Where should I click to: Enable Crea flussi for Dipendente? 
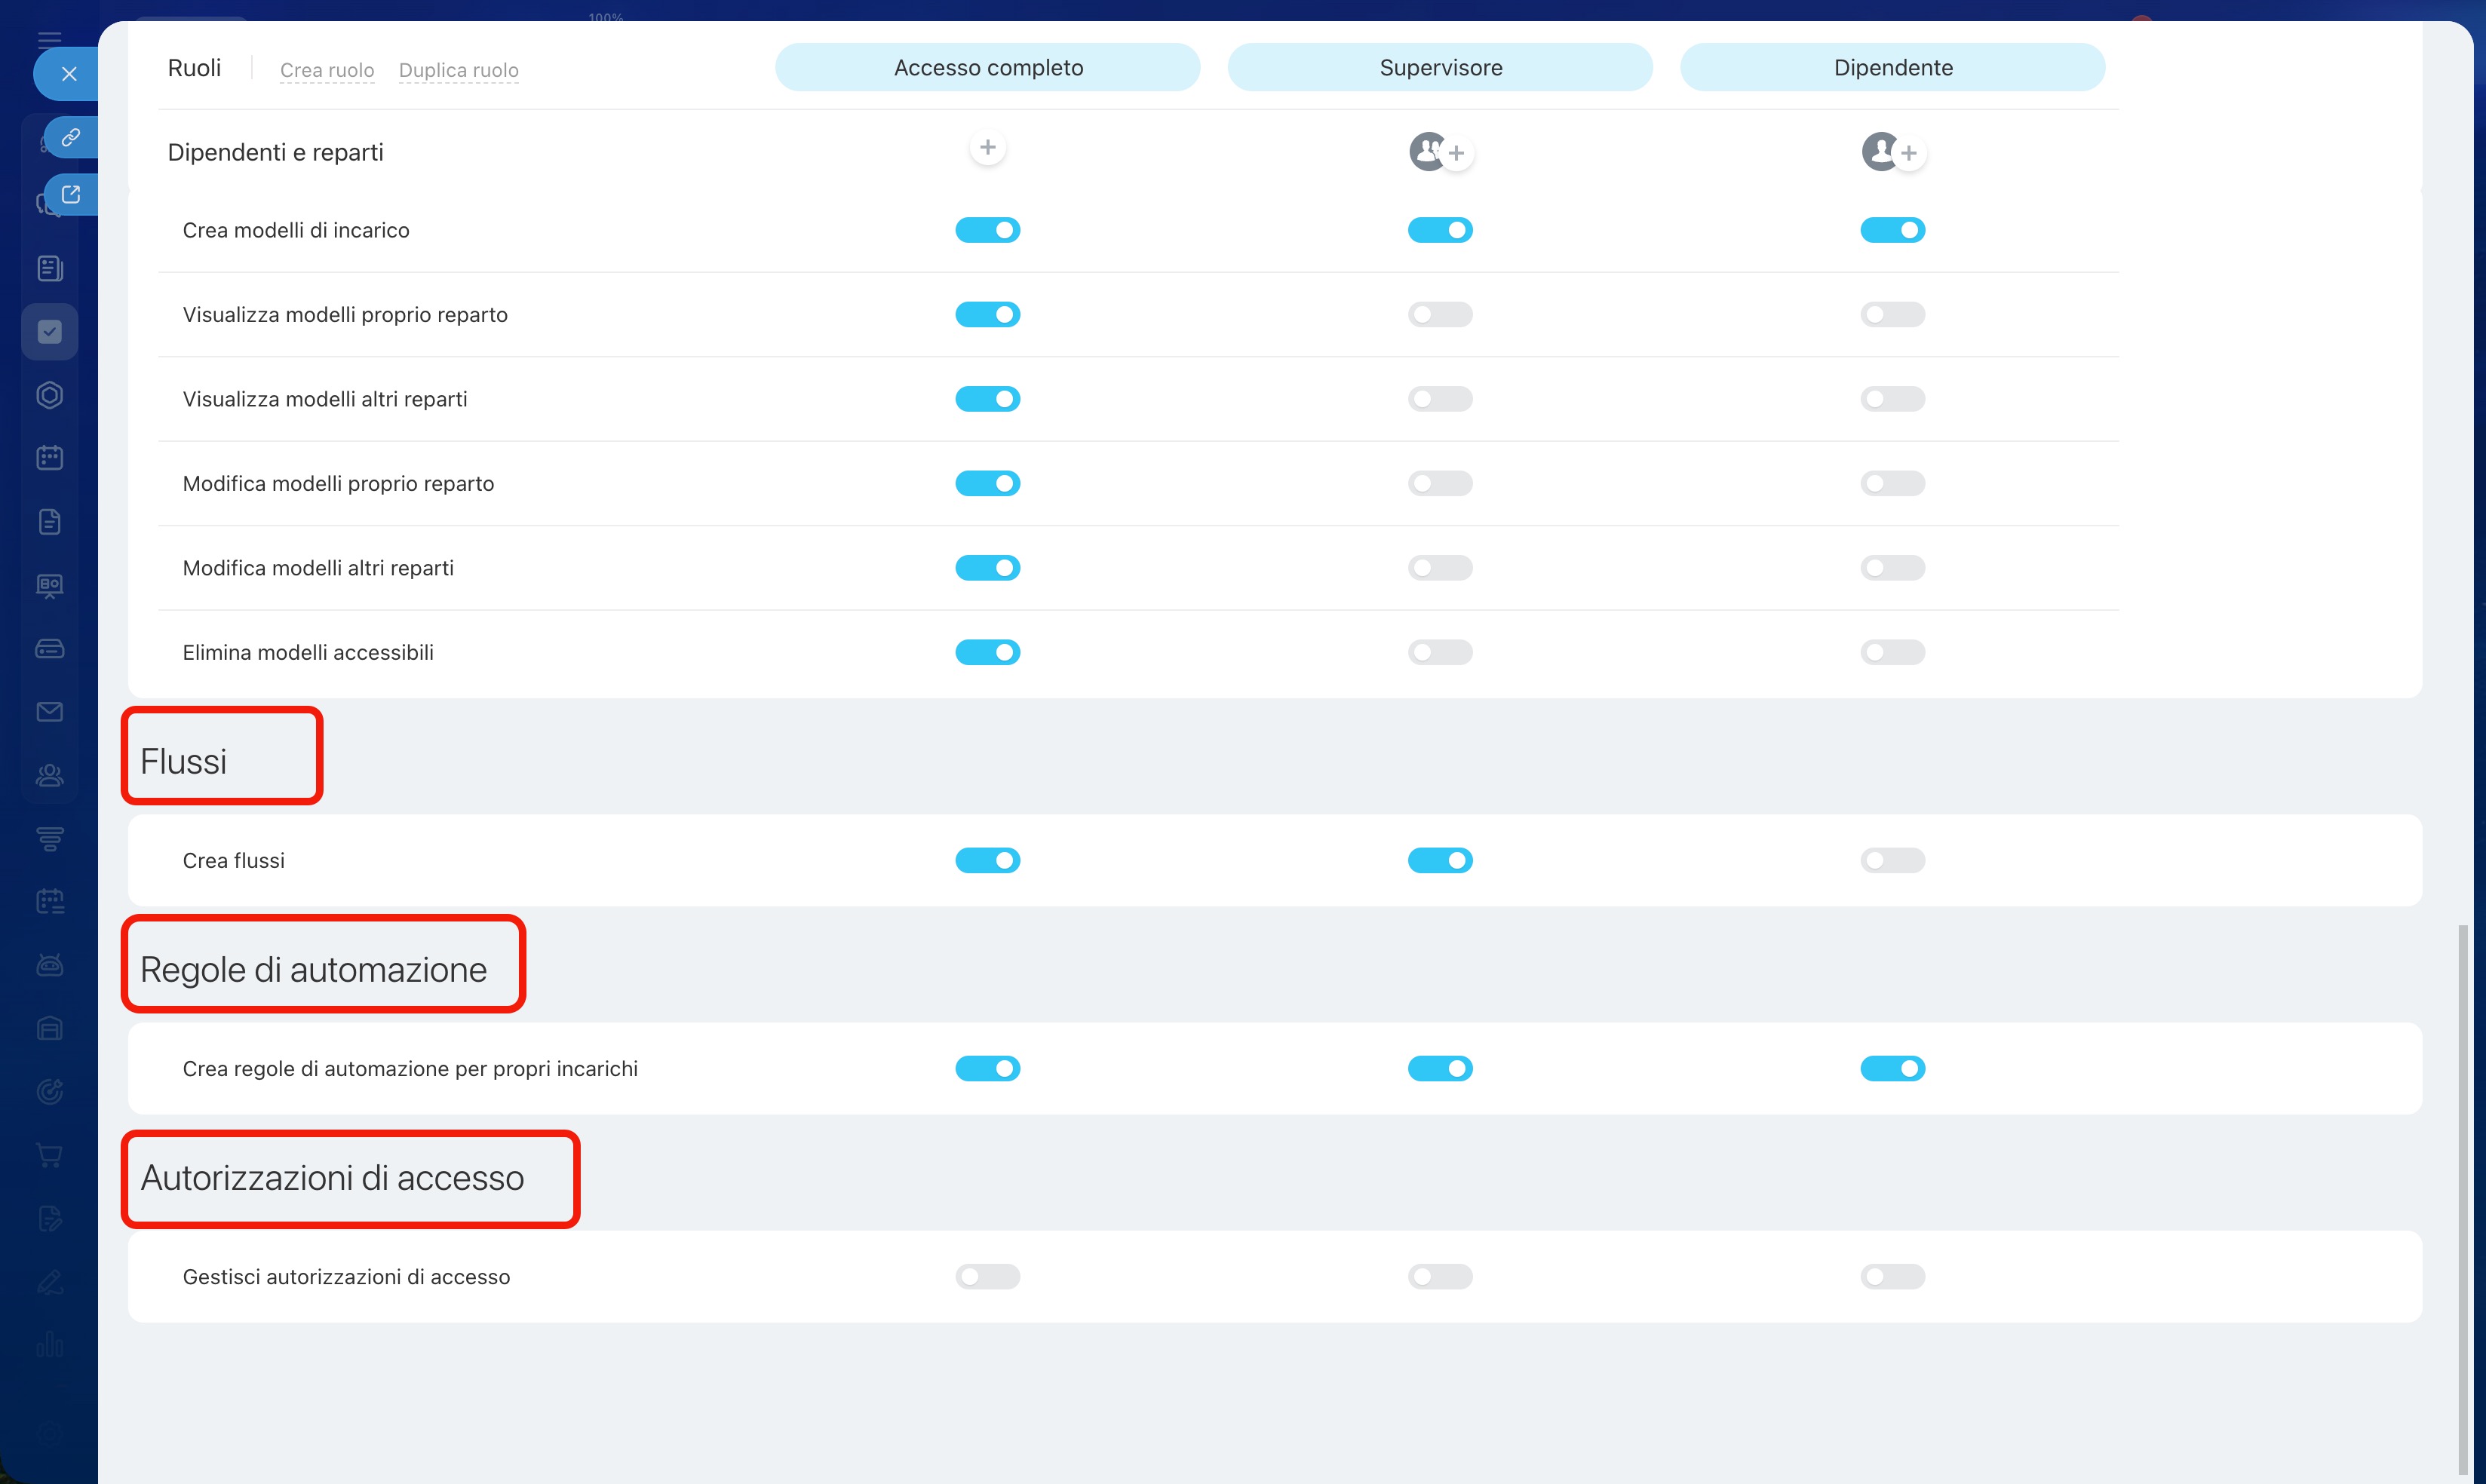(1892, 860)
